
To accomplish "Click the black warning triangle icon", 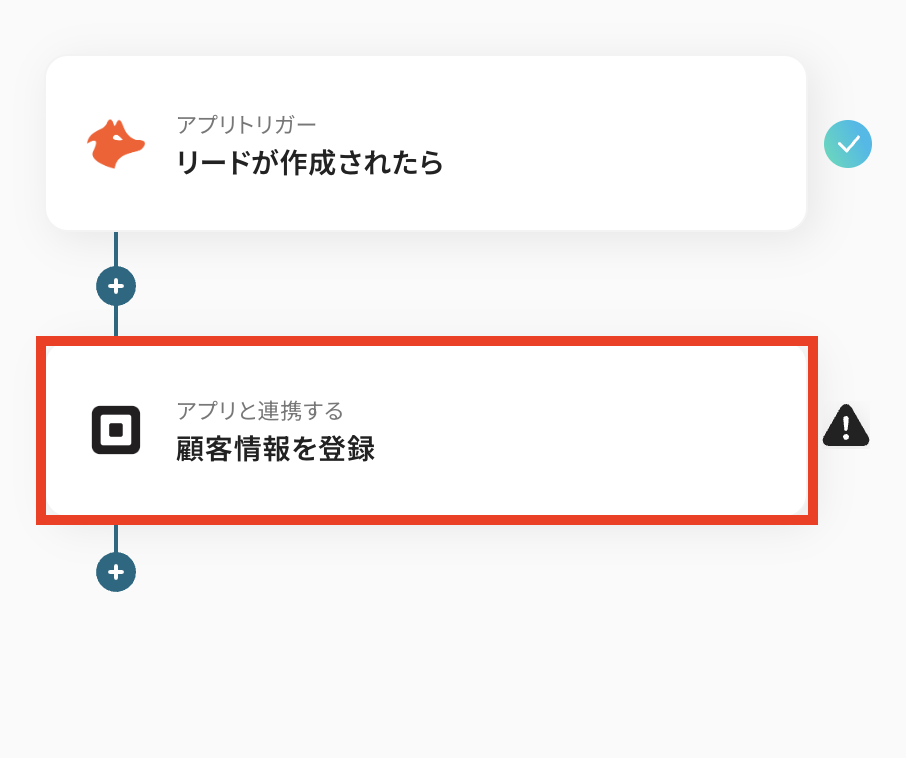I will 846,426.
